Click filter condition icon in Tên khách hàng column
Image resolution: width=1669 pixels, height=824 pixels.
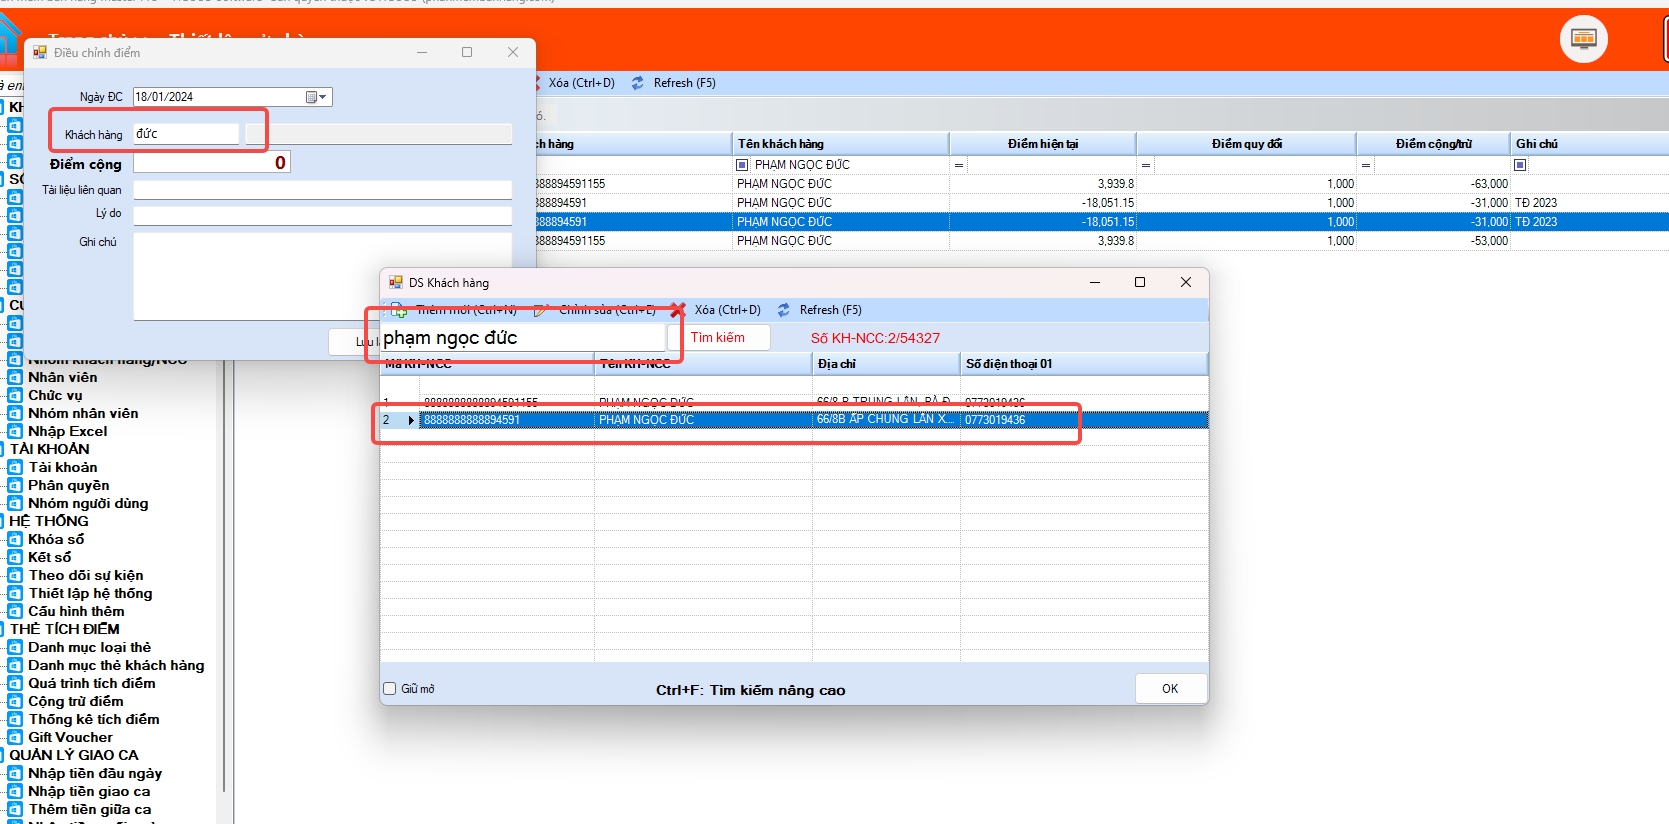point(742,165)
